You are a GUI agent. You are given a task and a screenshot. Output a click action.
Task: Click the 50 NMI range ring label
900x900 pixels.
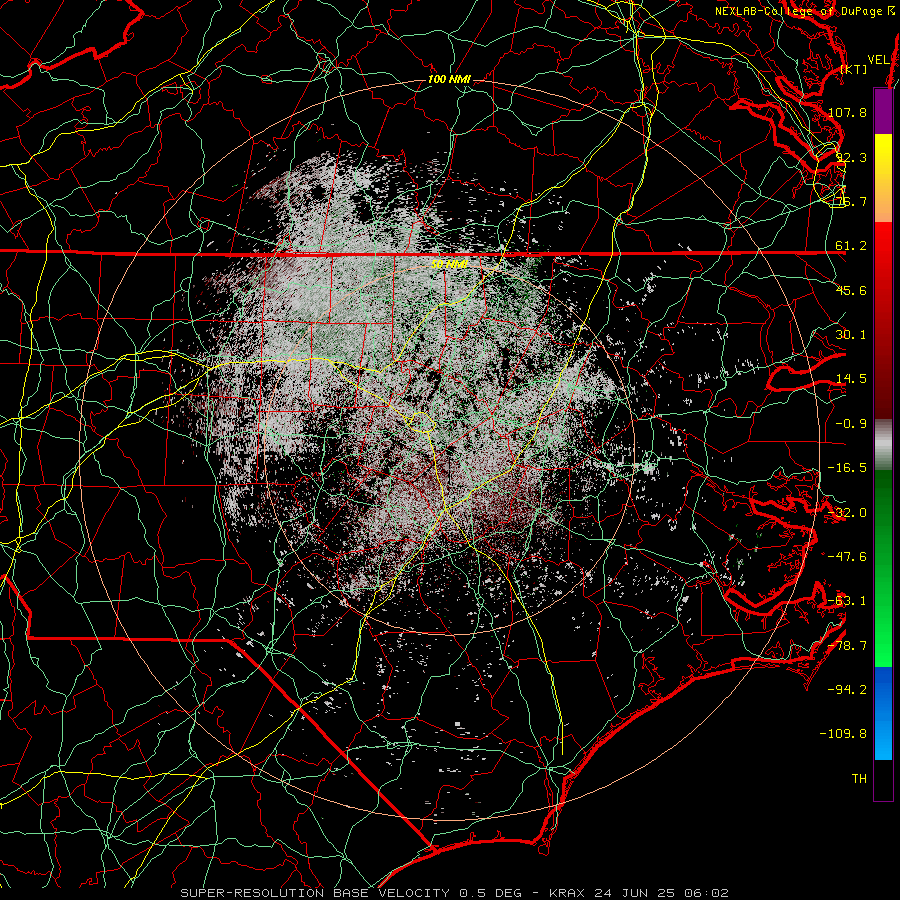[x=449, y=265]
